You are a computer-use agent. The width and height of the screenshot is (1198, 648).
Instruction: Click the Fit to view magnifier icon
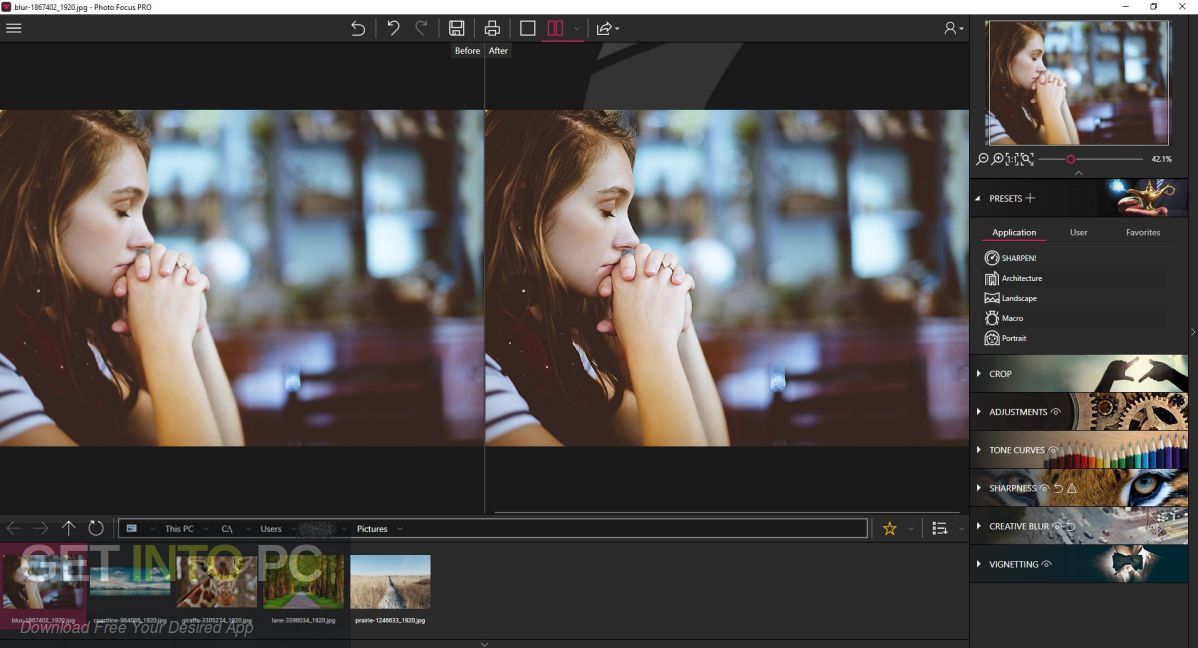1027,159
